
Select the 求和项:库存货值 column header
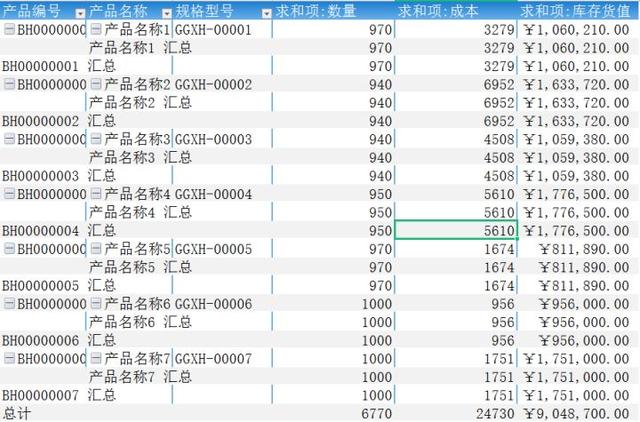tap(578, 11)
